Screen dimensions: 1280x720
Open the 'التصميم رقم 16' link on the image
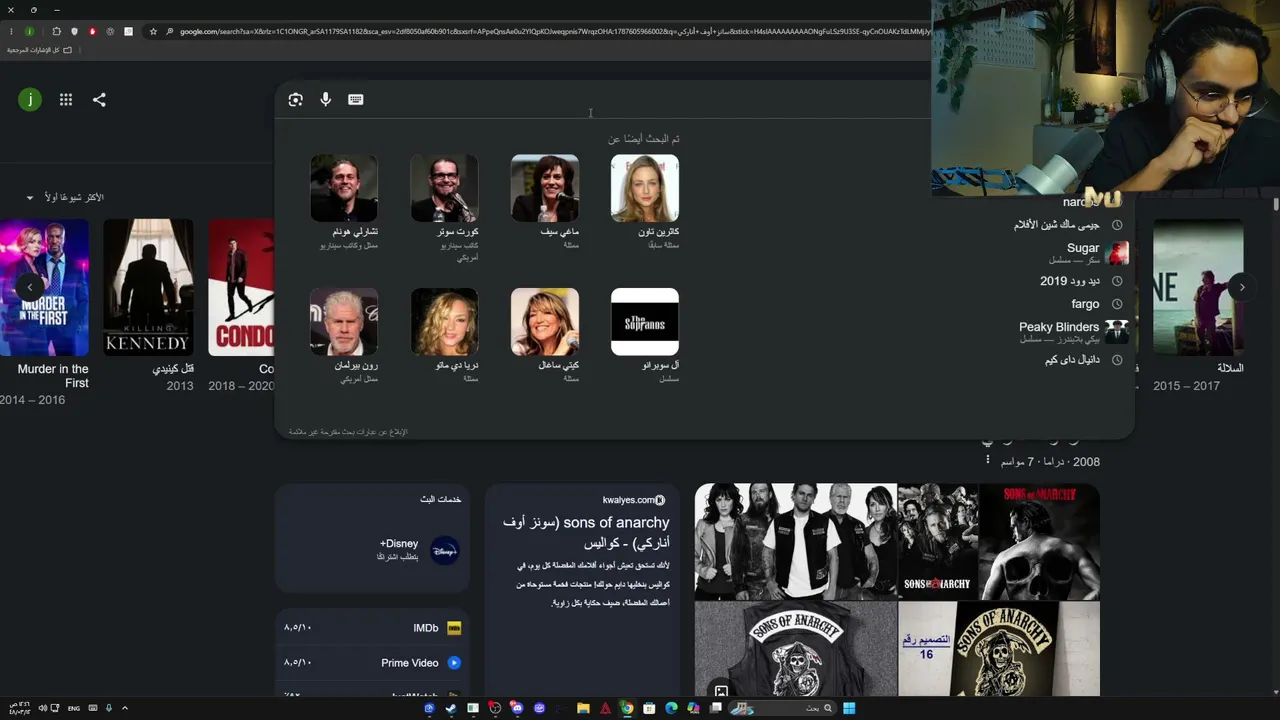[926, 646]
